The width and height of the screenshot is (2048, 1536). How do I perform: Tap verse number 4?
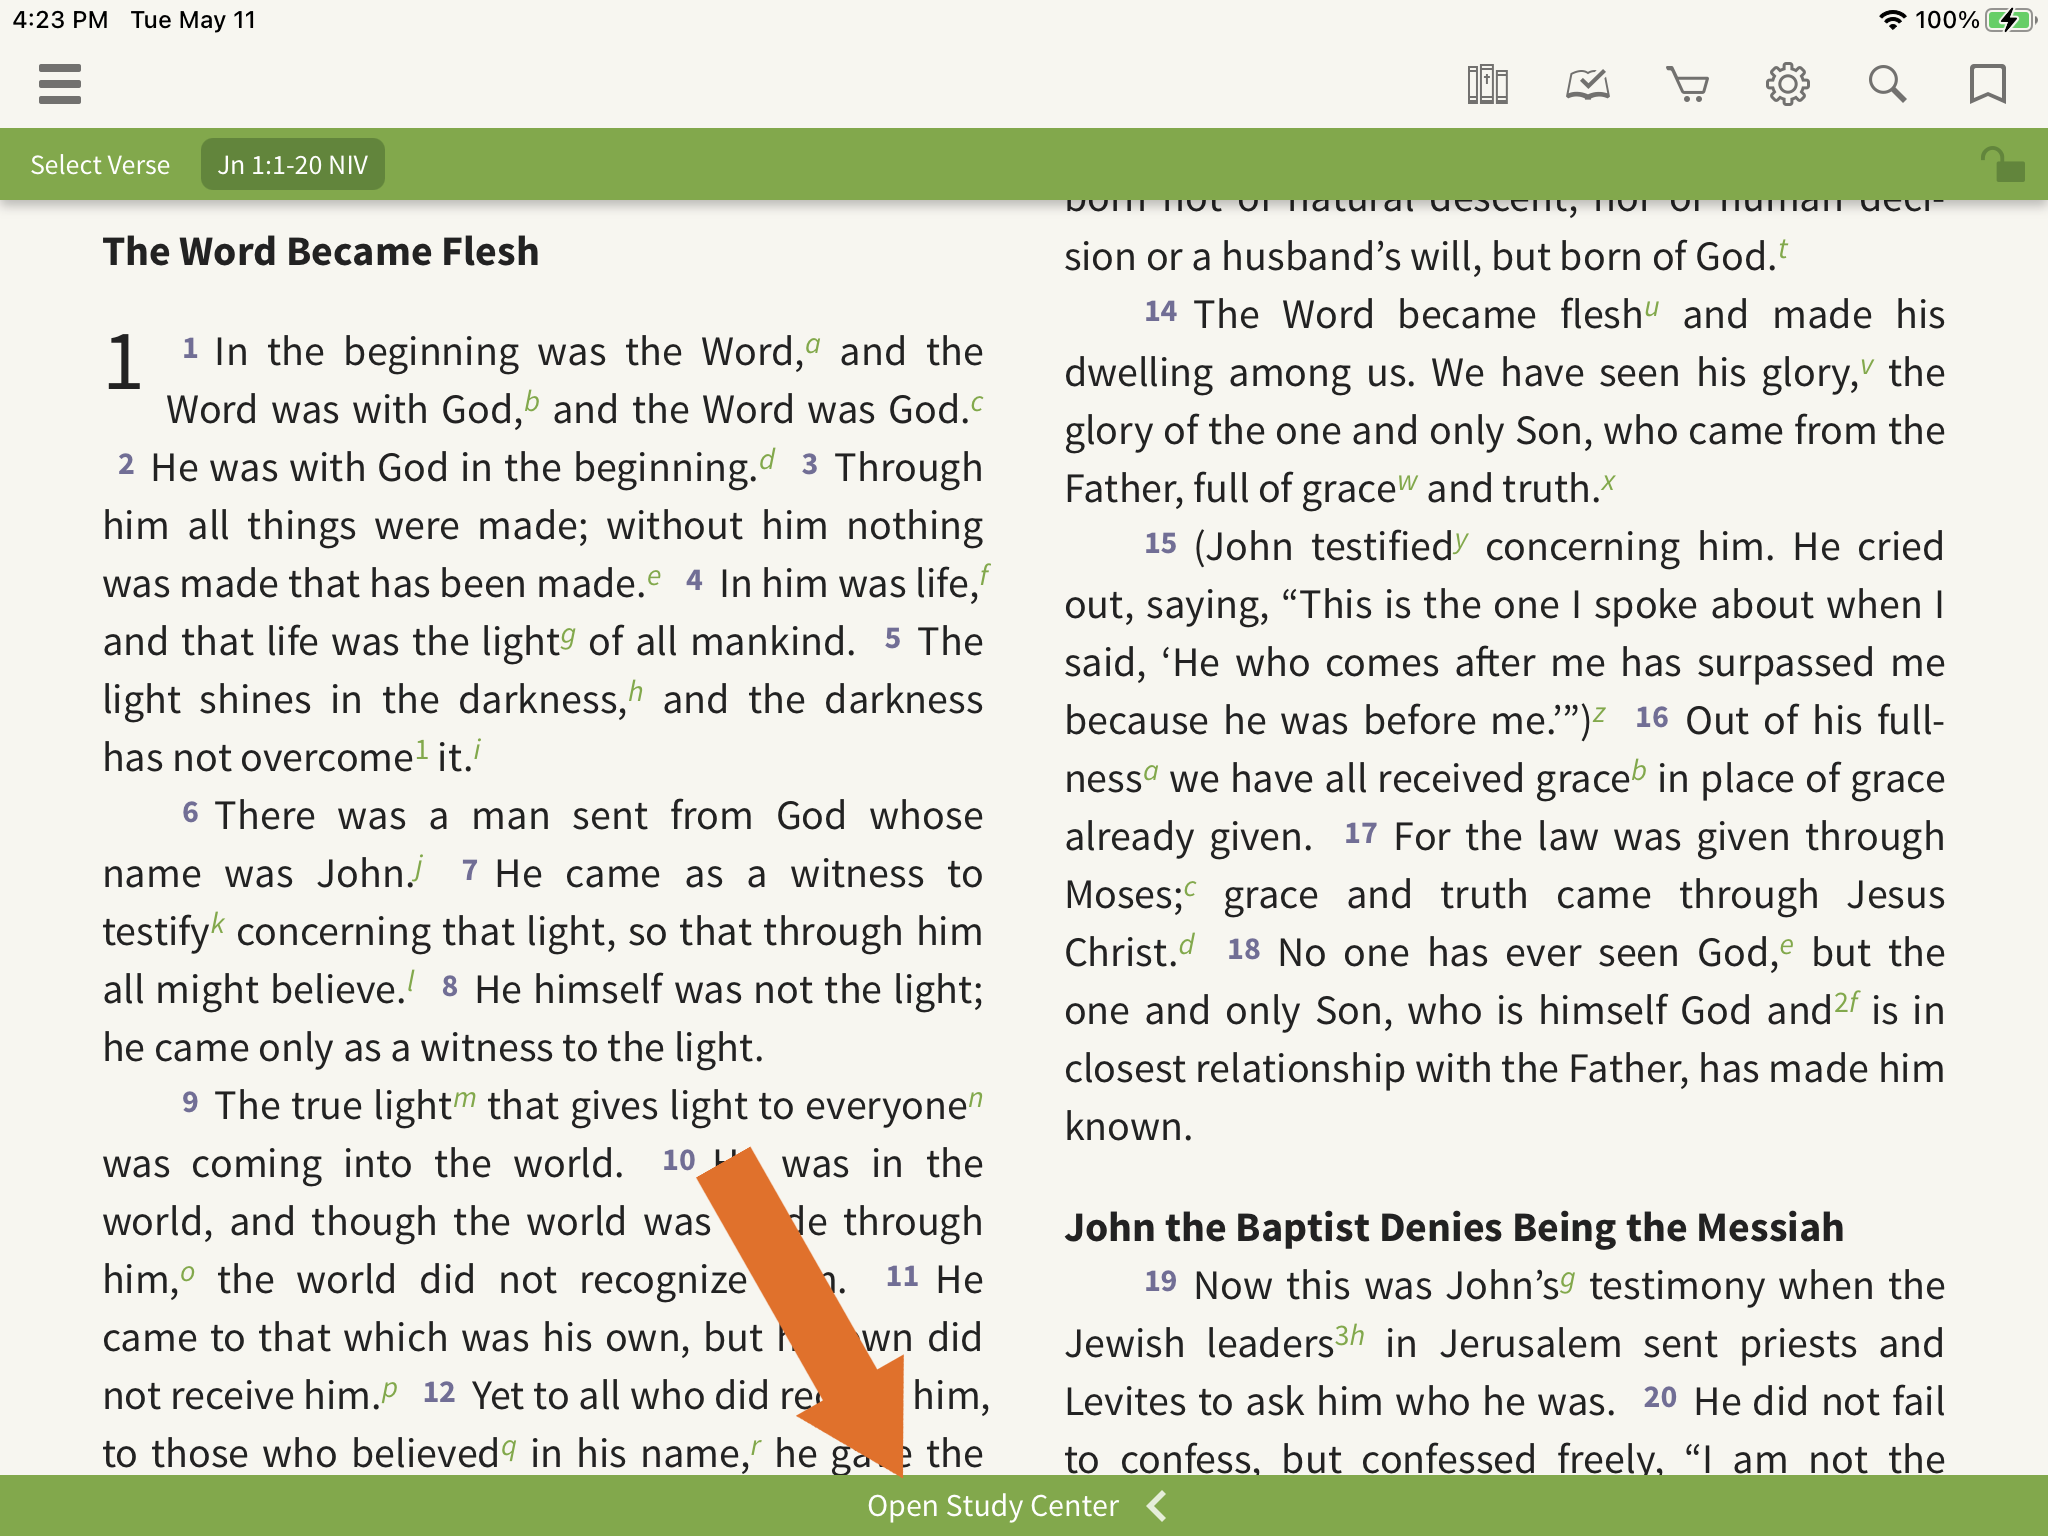[694, 580]
